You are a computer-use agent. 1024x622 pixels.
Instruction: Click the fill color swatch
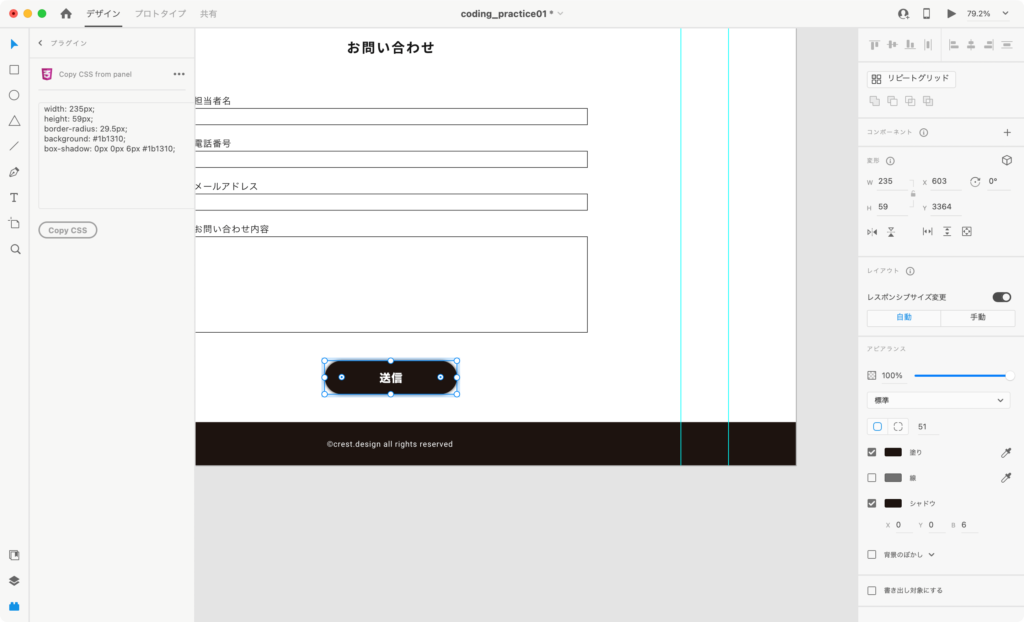click(x=893, y=452)
